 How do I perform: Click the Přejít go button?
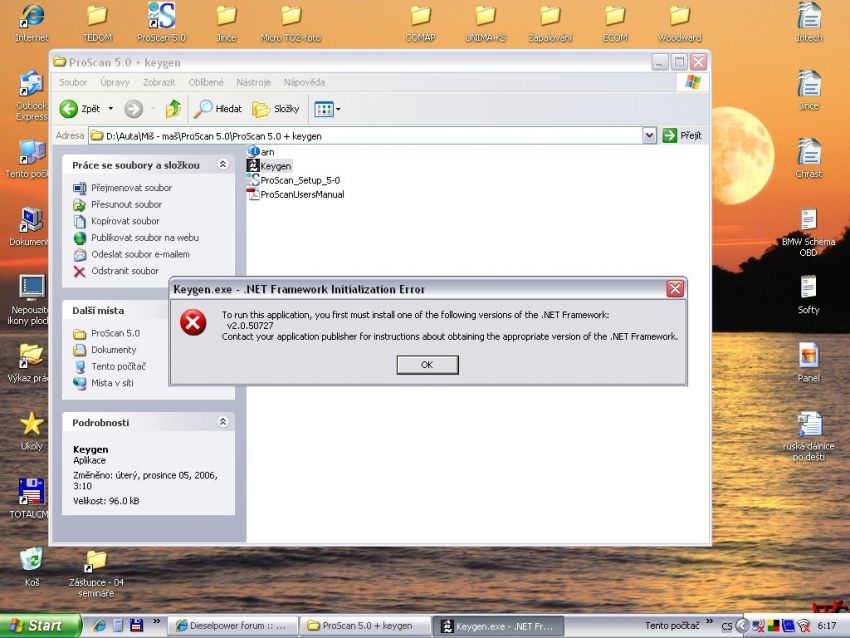[682, 136]
